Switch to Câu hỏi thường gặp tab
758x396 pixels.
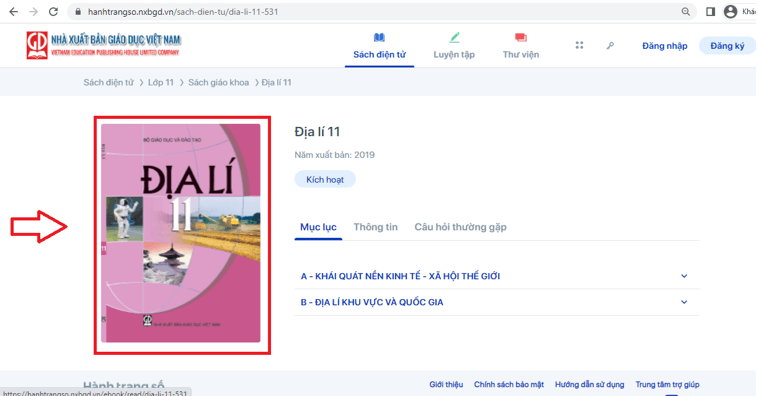[x=460, y=227]
